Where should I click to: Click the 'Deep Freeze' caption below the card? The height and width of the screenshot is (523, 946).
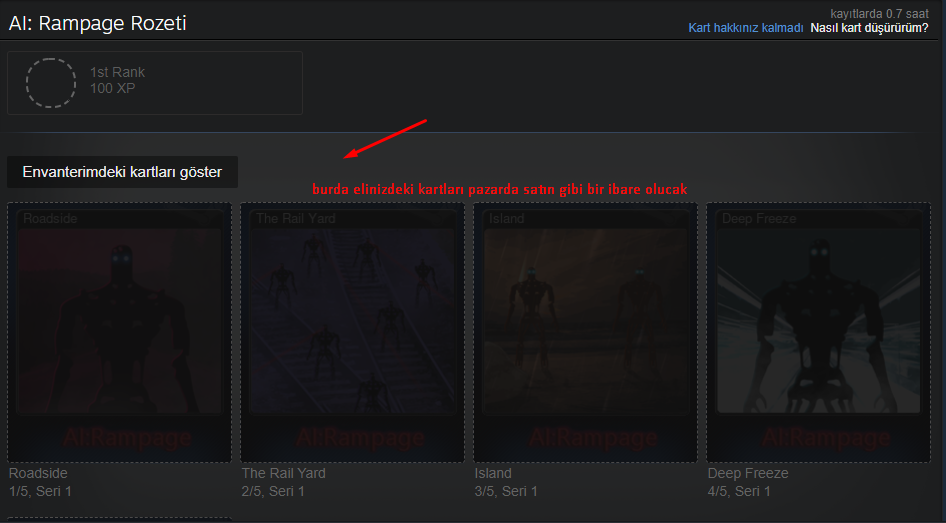pyautogui.click(x=748, y=473)
